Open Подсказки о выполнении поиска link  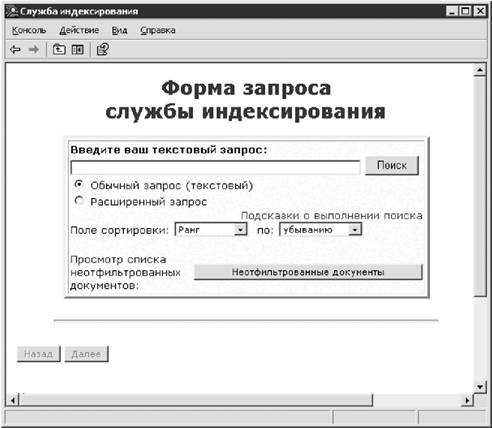click(x=332, y=216)
